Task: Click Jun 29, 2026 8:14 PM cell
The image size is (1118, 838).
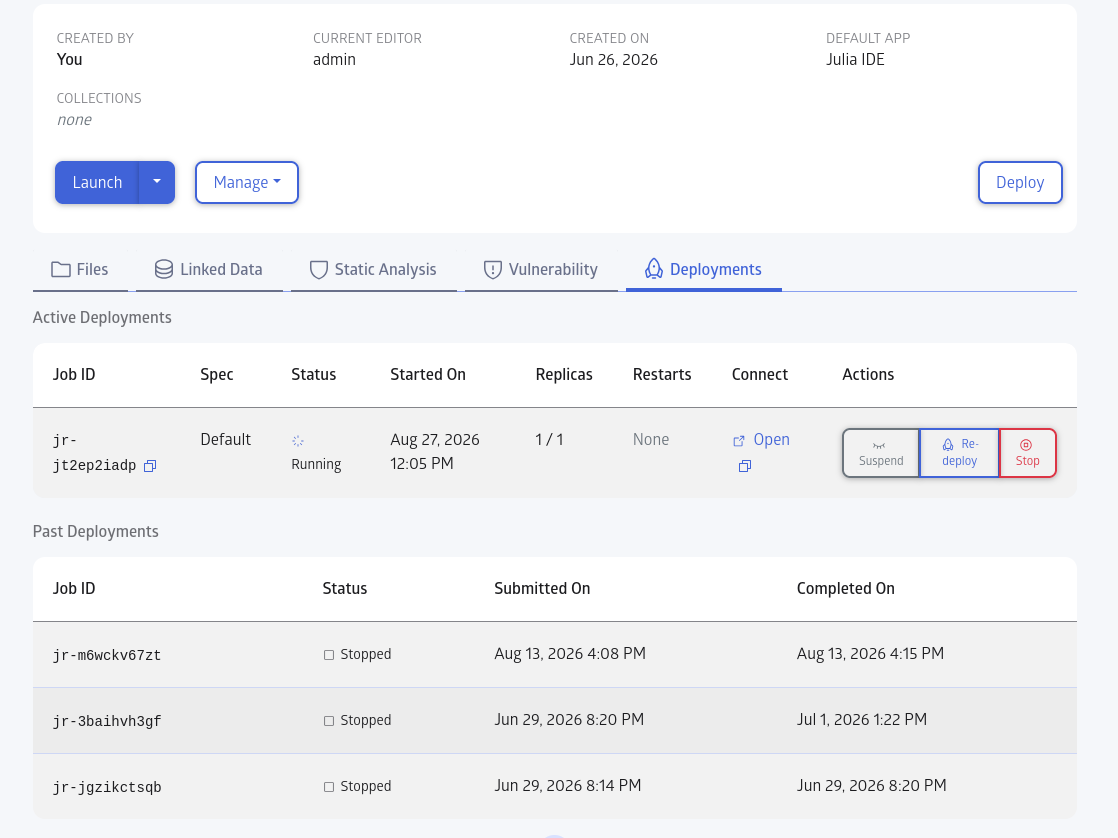Action: click(x=568, y=785)
